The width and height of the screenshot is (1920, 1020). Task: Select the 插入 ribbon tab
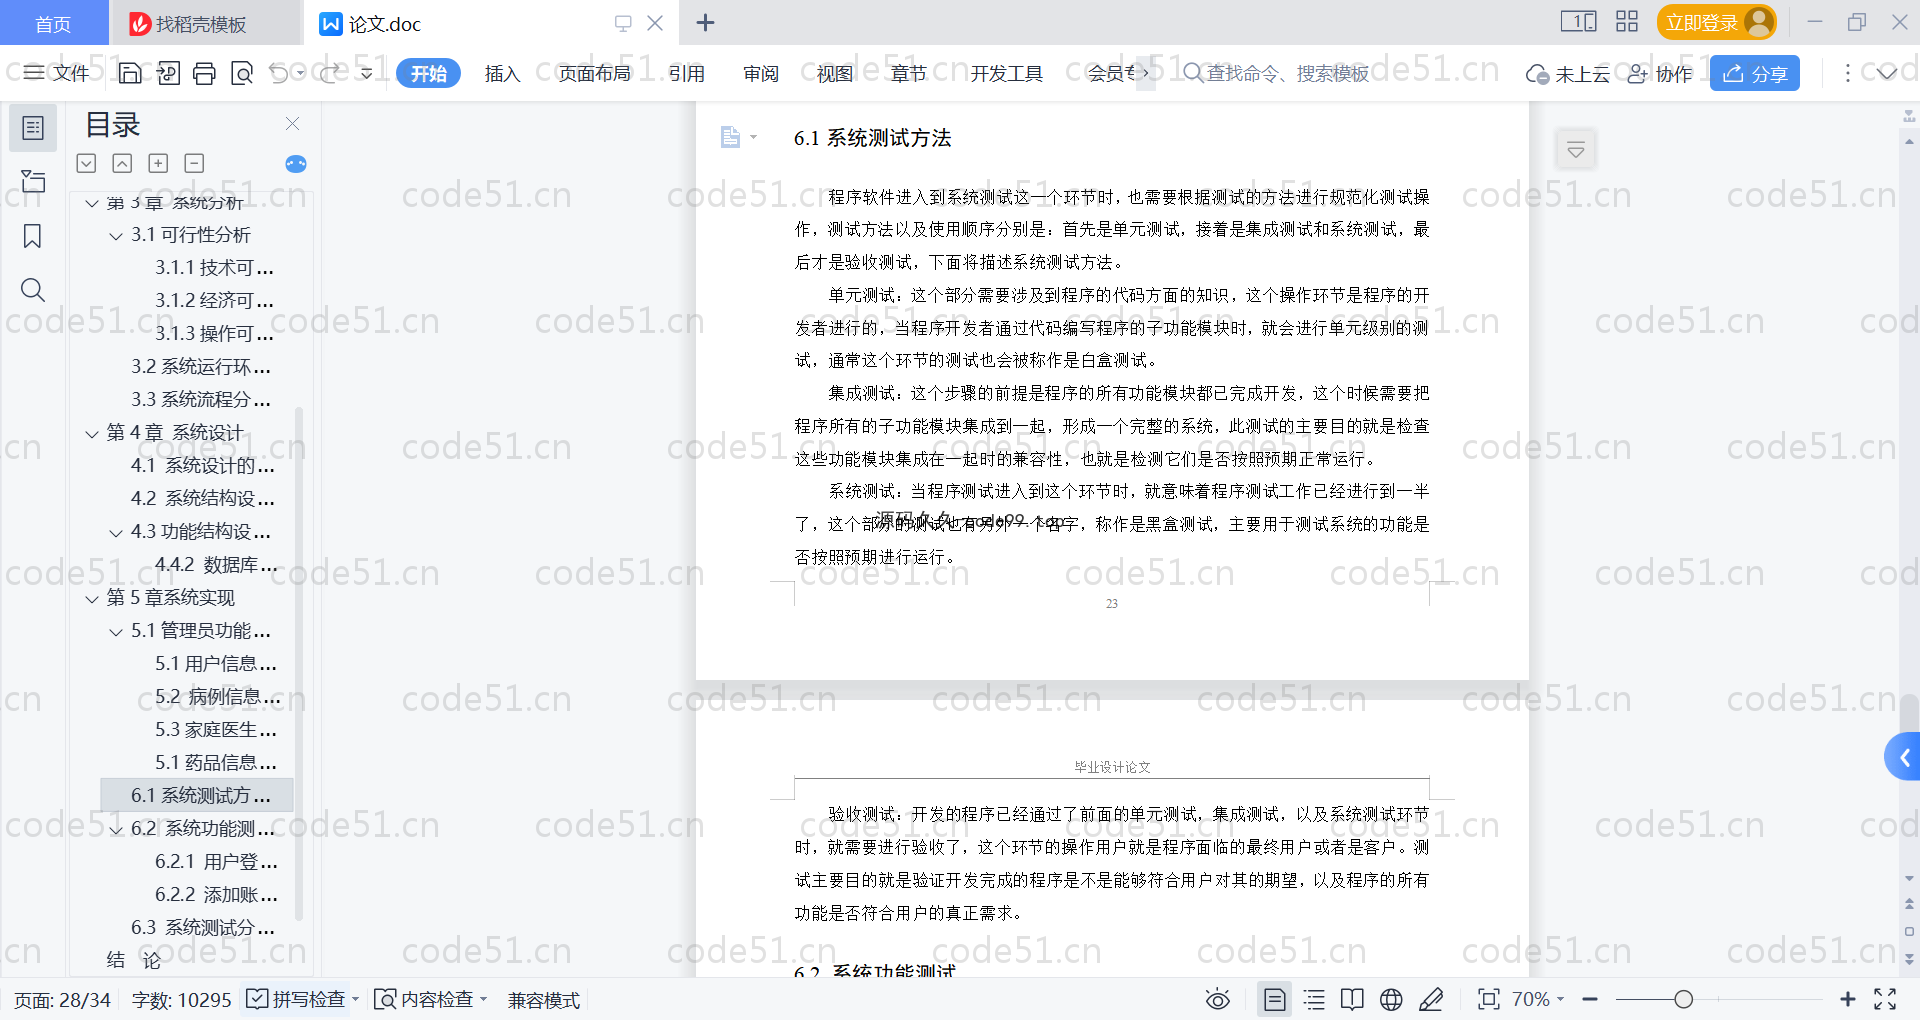pos(502,73)
